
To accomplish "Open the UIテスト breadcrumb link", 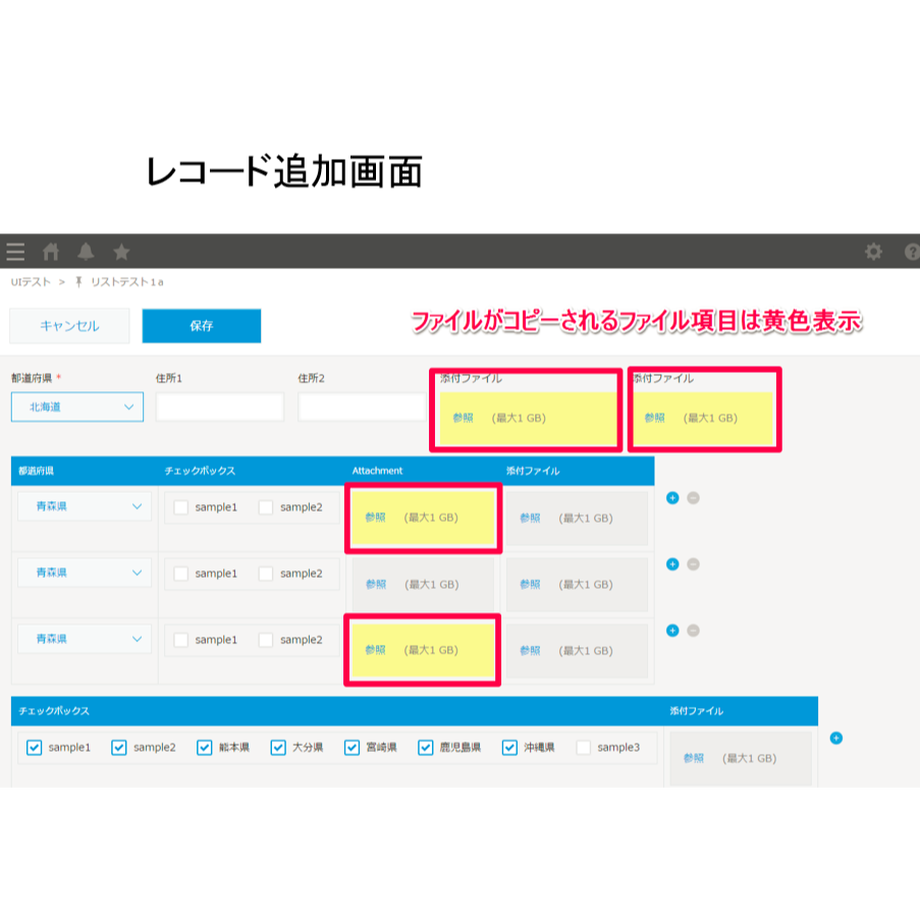I will pyautogui.click(x=31, y=282).
